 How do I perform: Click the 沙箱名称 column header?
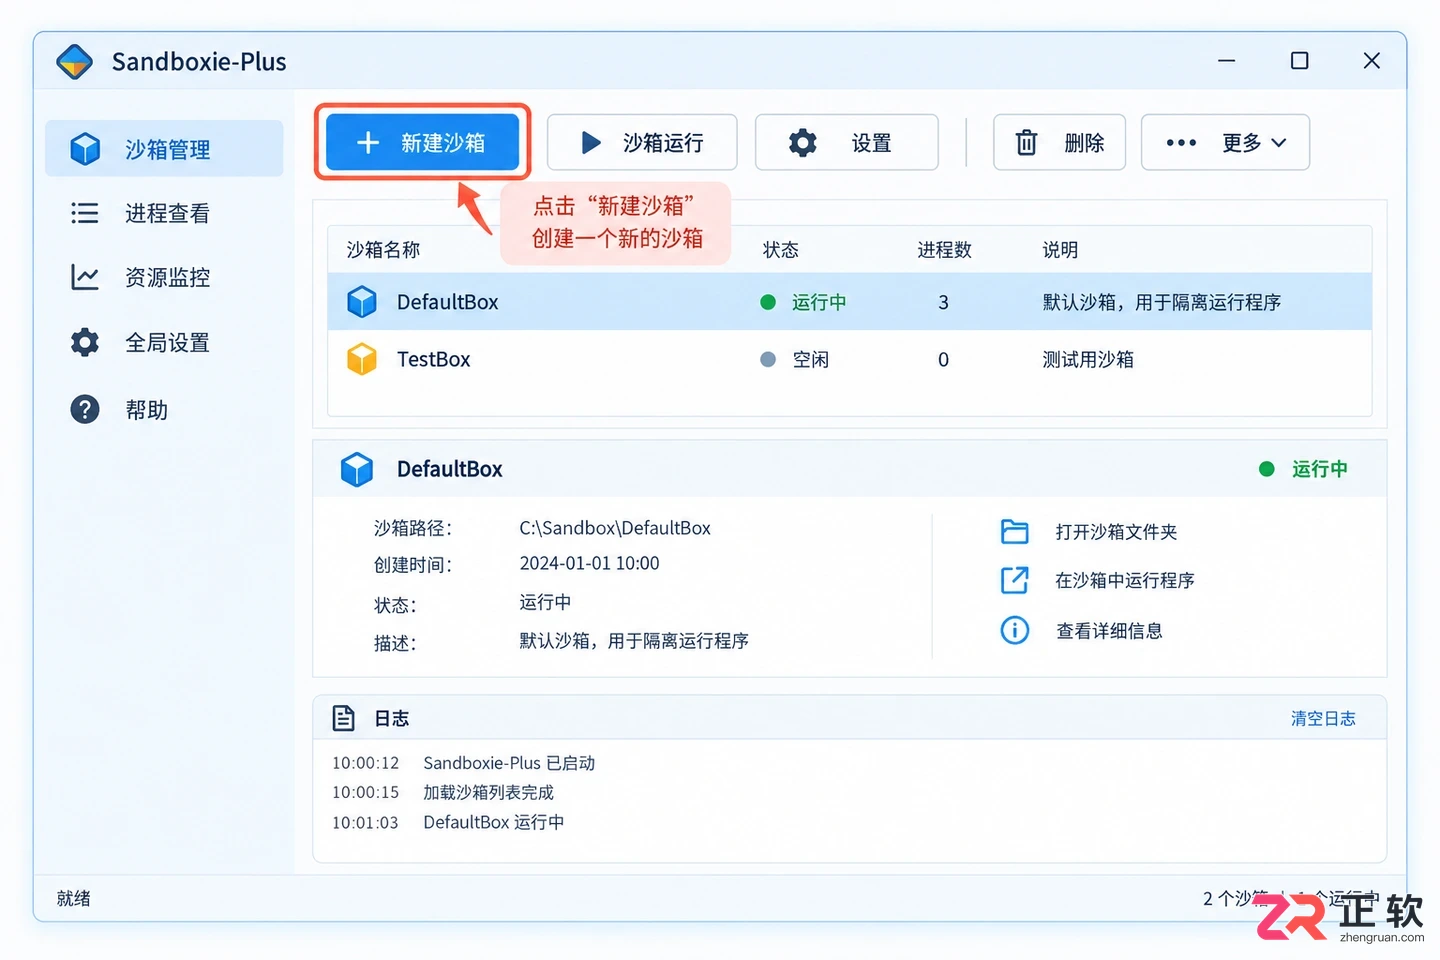point(383,250)
